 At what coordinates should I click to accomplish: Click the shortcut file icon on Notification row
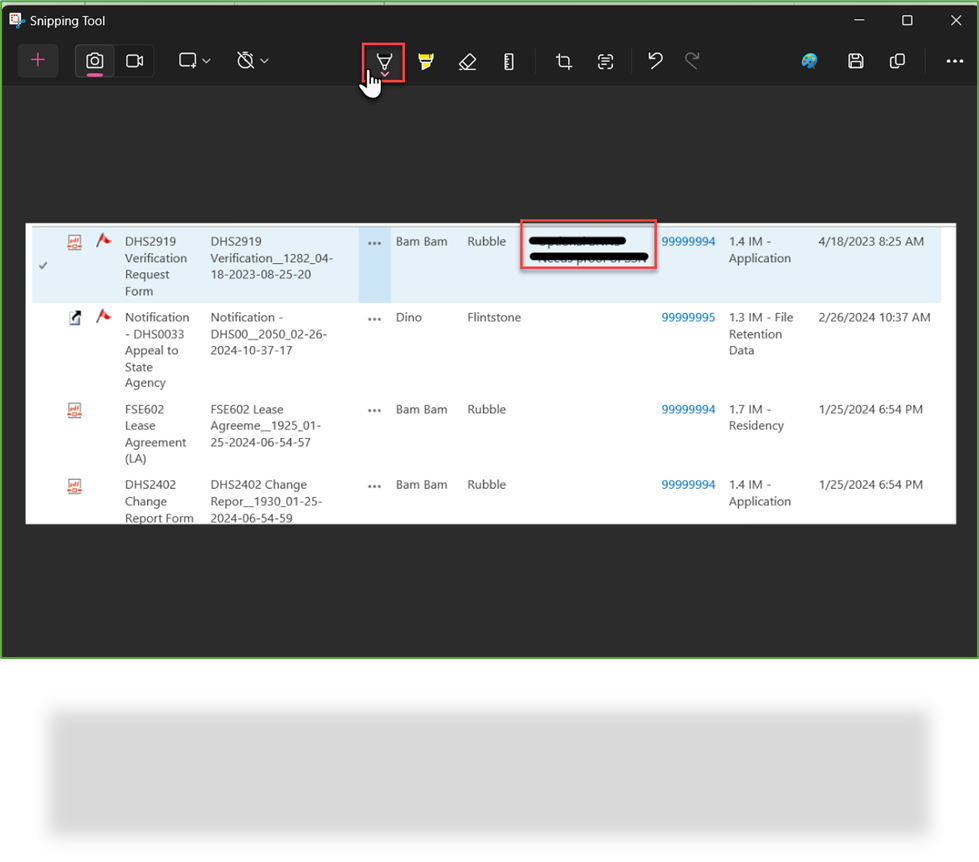click(75, 318)
